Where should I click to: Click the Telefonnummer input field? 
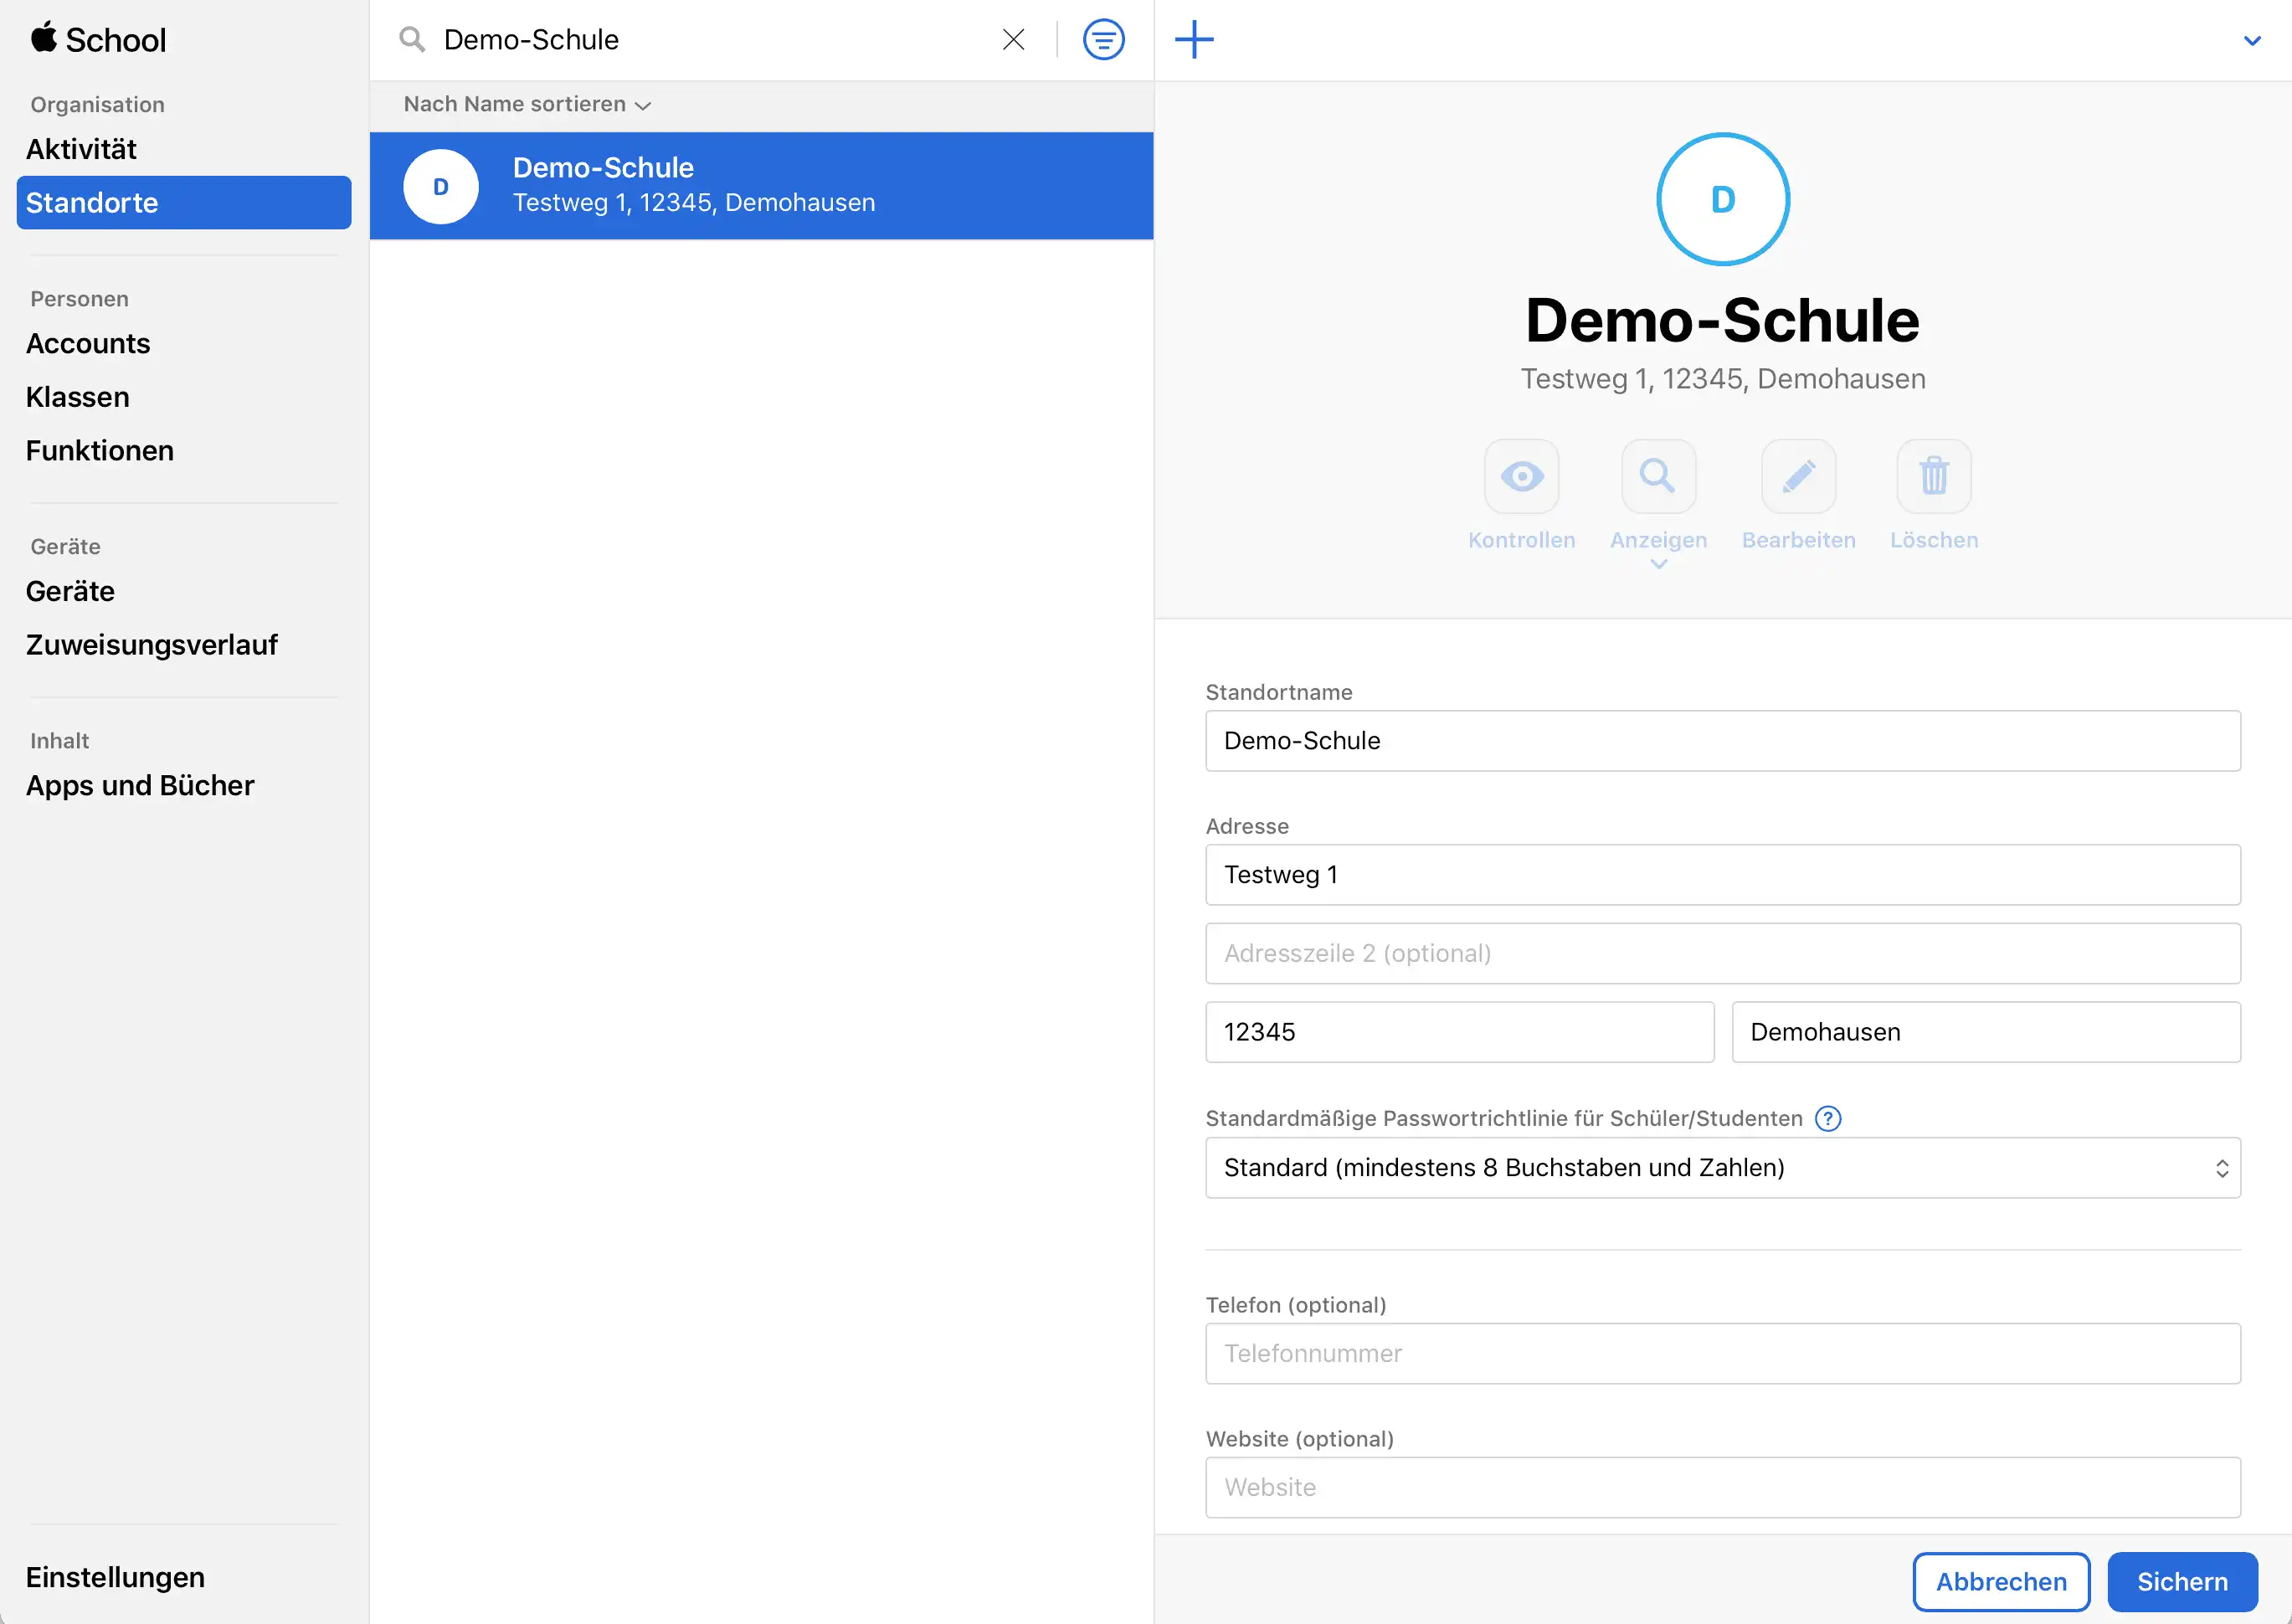pos(1722,1354)
